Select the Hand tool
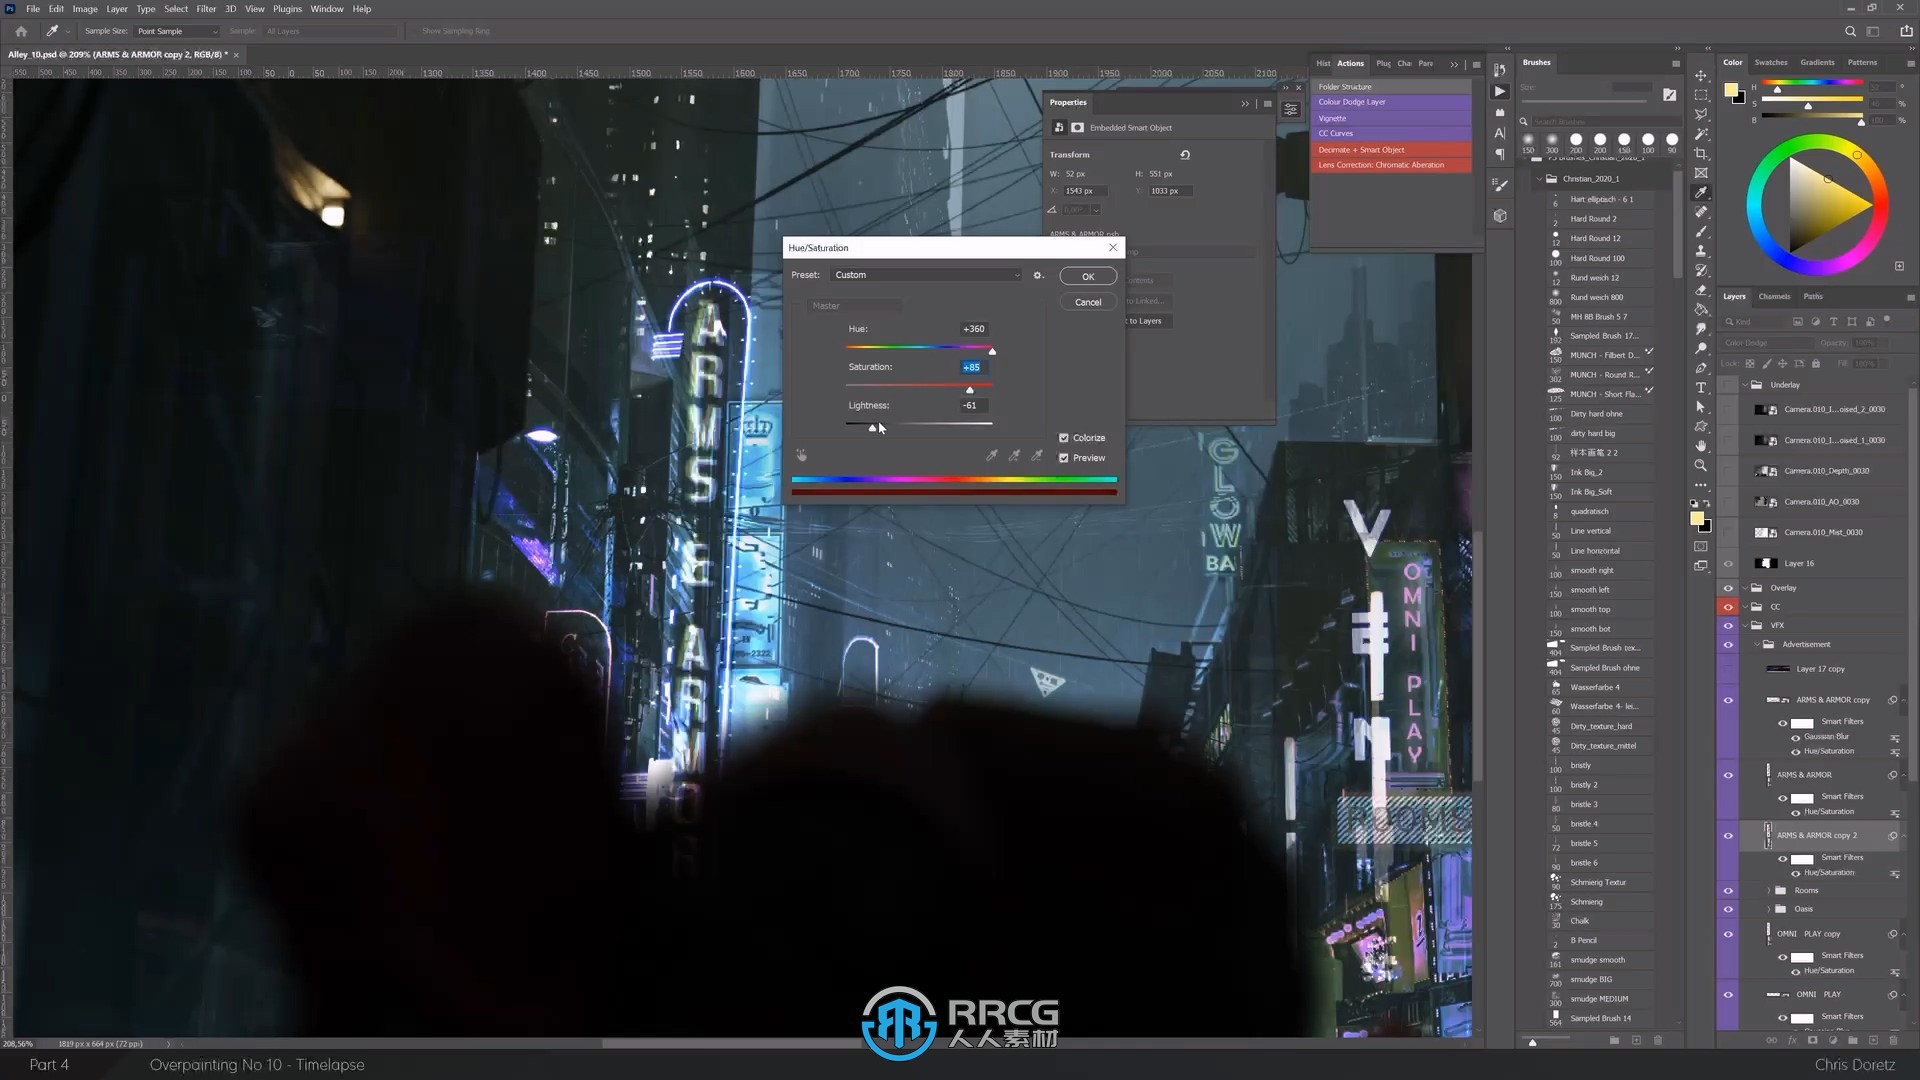 [1701, 446]
